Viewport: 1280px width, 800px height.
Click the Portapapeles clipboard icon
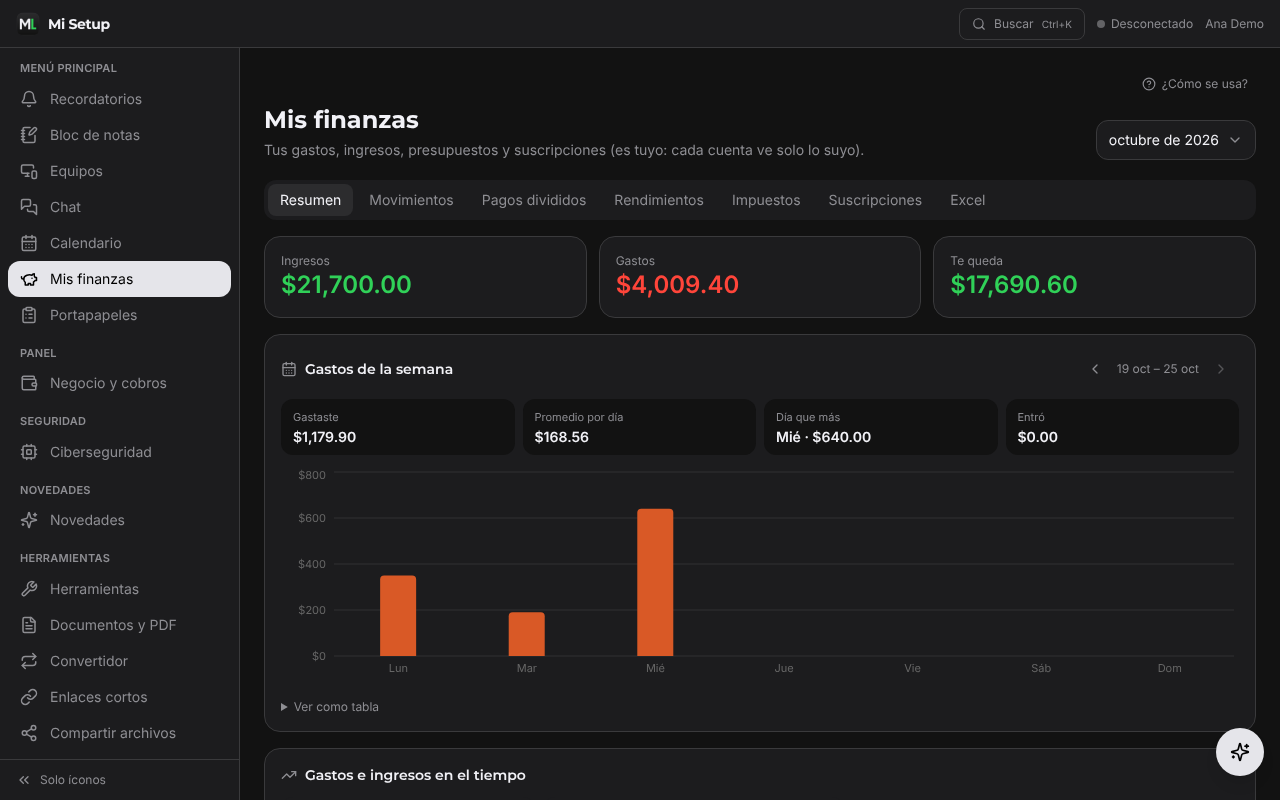pyautogui.click(x=30, y=315)
